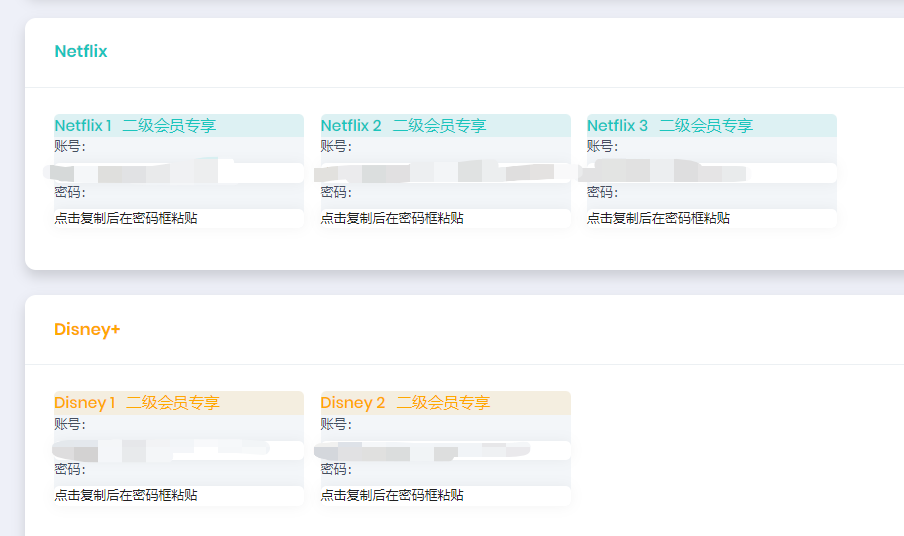Click Netflix 1 password copy field
The image size is (904, 536).
(x=179, y=218)
